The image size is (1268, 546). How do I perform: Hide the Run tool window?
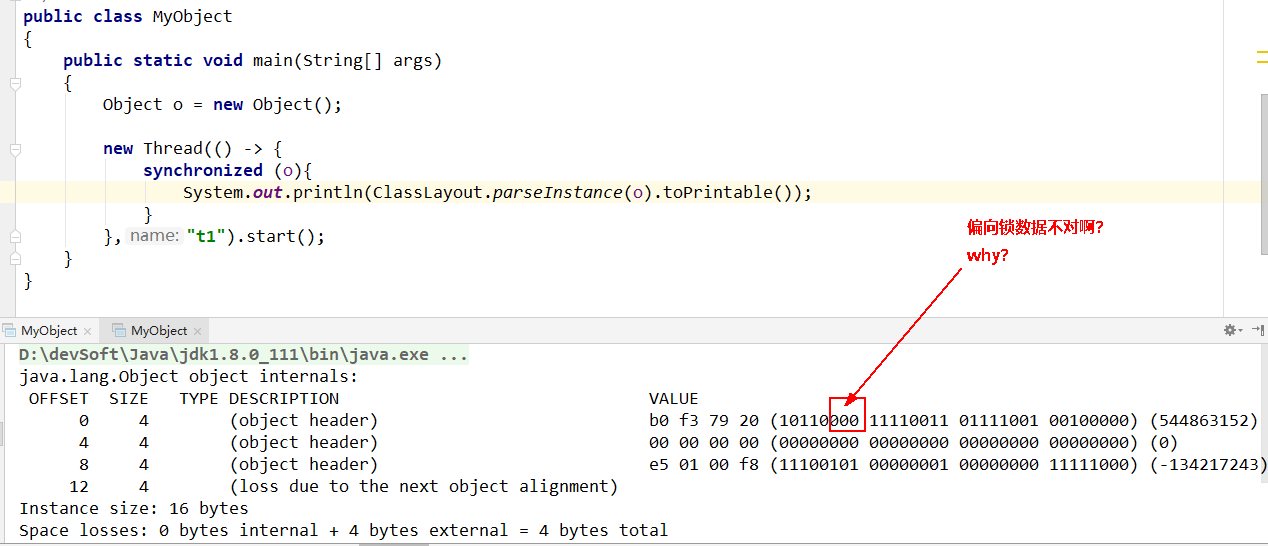coord(1260,330)
